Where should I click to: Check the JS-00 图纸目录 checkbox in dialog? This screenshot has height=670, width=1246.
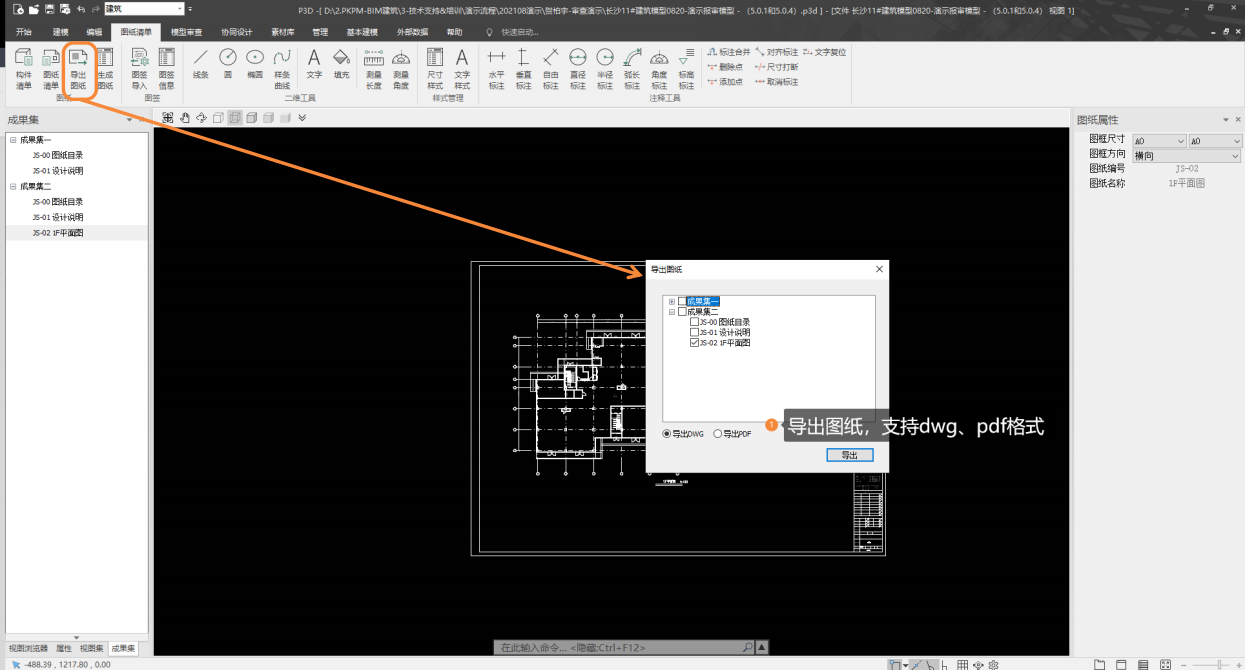[x=695, y=322]
